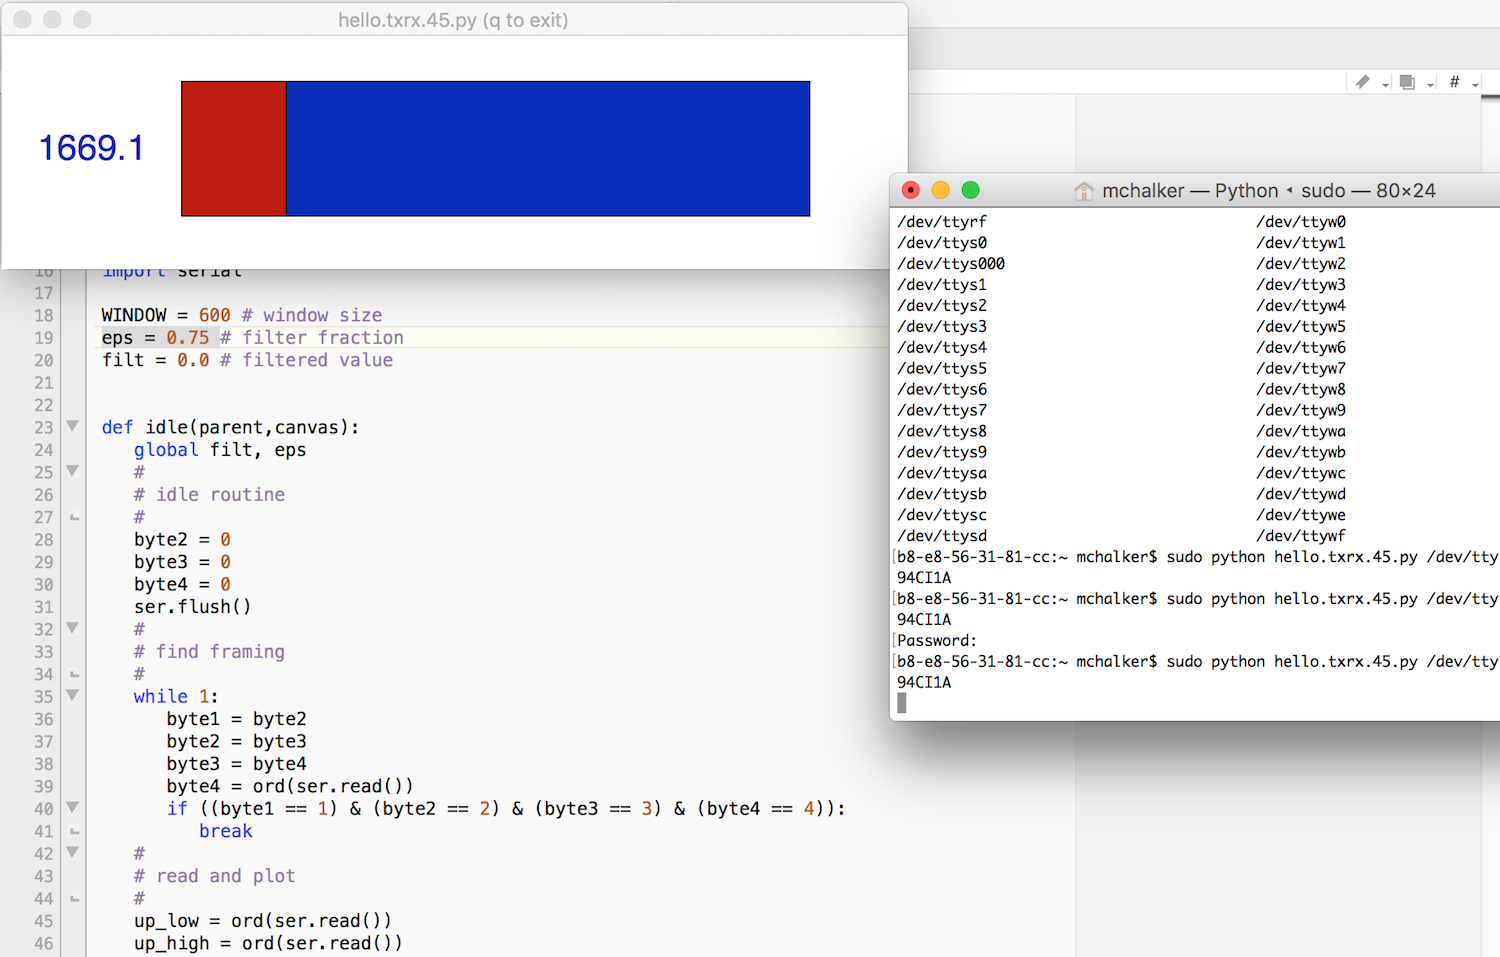Click the 'Password:' prompt line in Terminal
This screenshot has width=1500, height=957.
(937, 641)
